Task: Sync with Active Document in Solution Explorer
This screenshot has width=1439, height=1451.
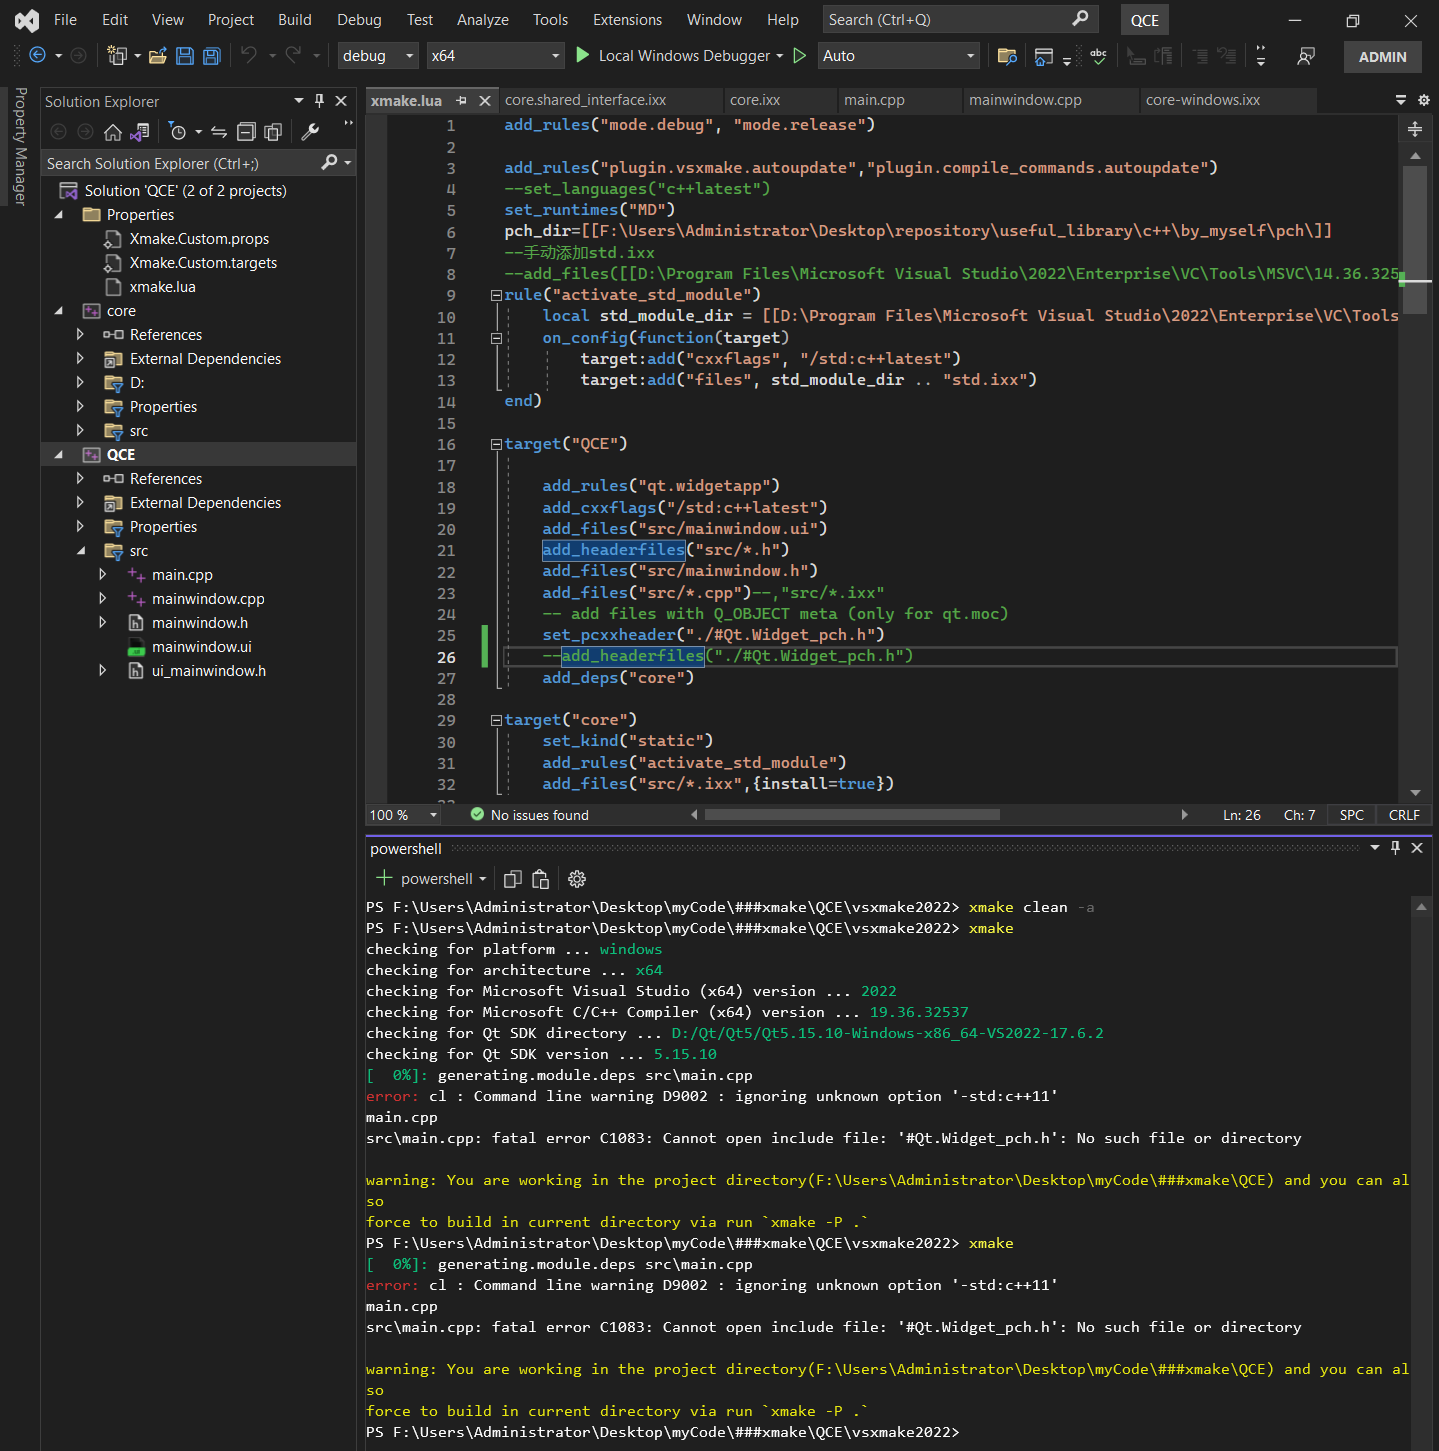Action: [x=219, y=132]
